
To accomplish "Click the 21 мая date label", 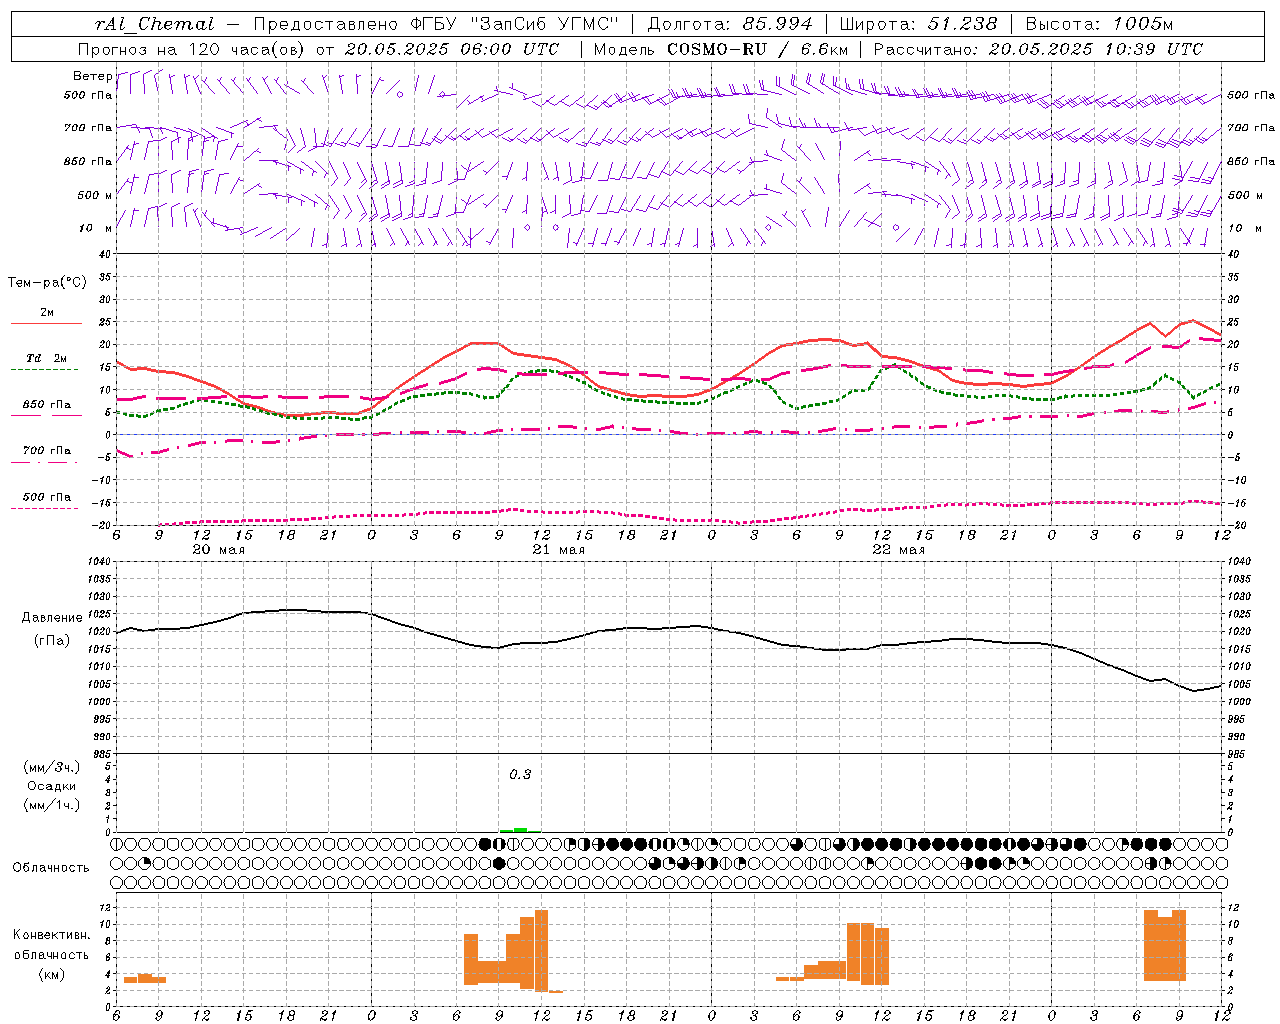I will click(x=558, y=550).
